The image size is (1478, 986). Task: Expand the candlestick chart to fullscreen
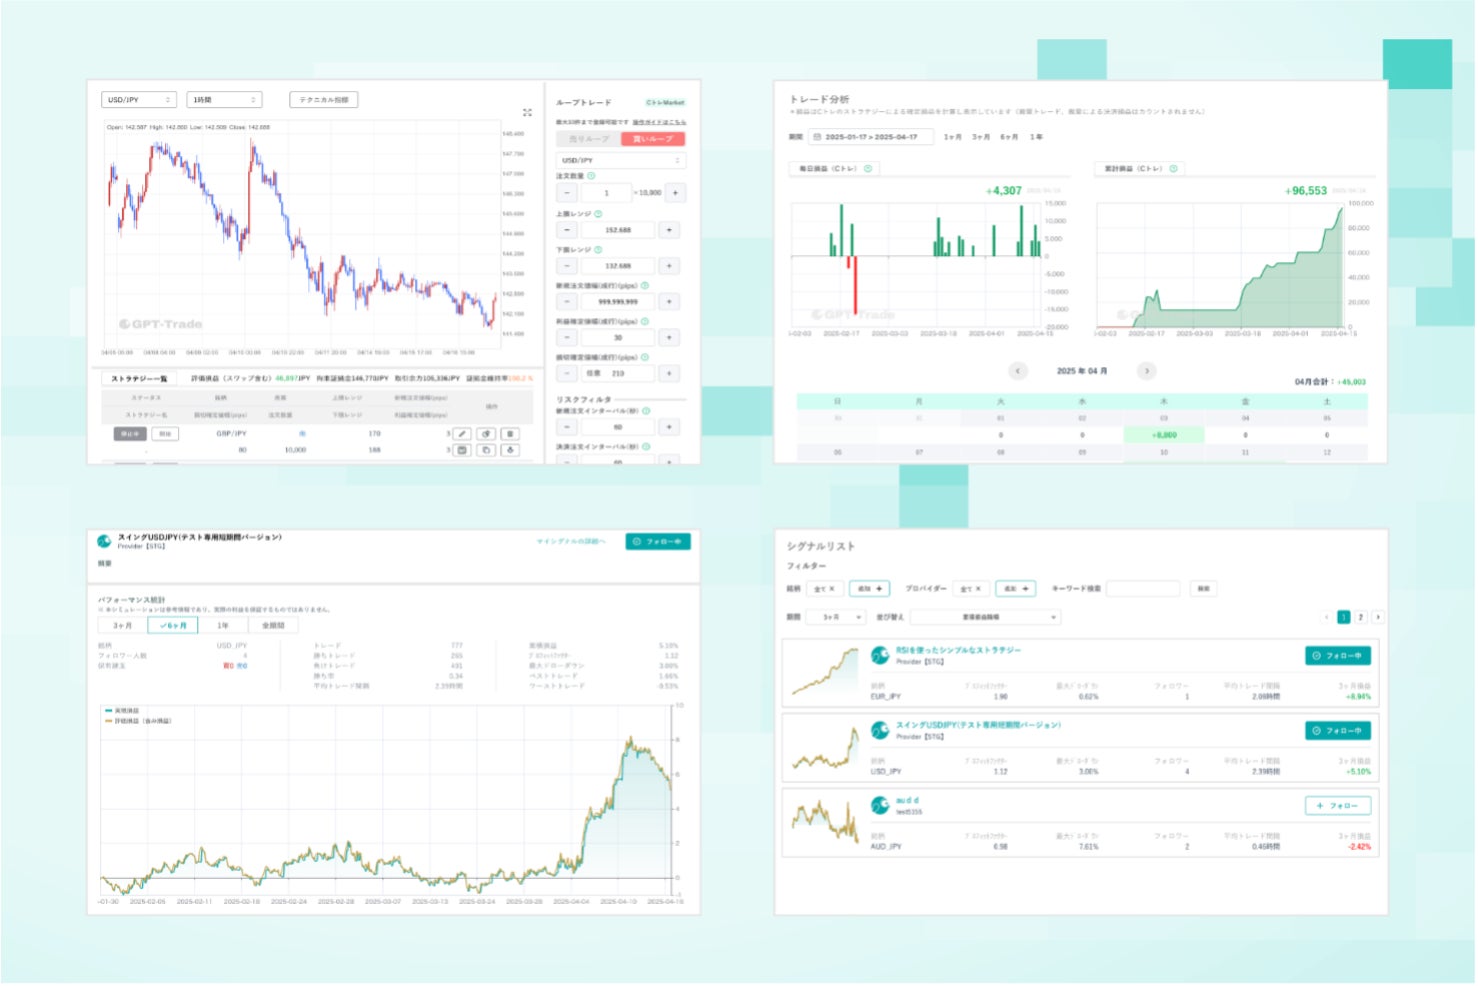[x=528, y=113]
